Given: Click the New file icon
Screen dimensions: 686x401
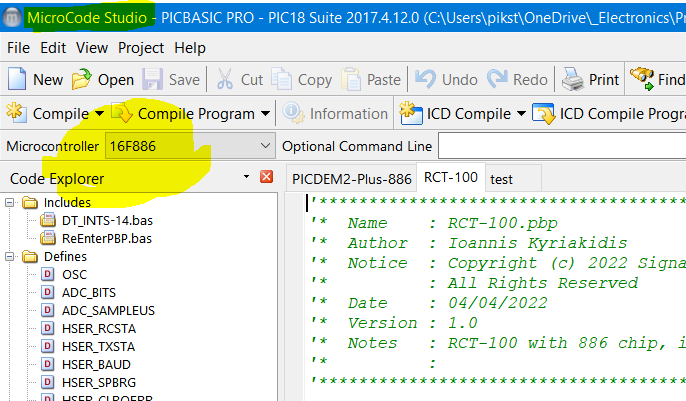Looking at the screenshot, I should [17, 79].
